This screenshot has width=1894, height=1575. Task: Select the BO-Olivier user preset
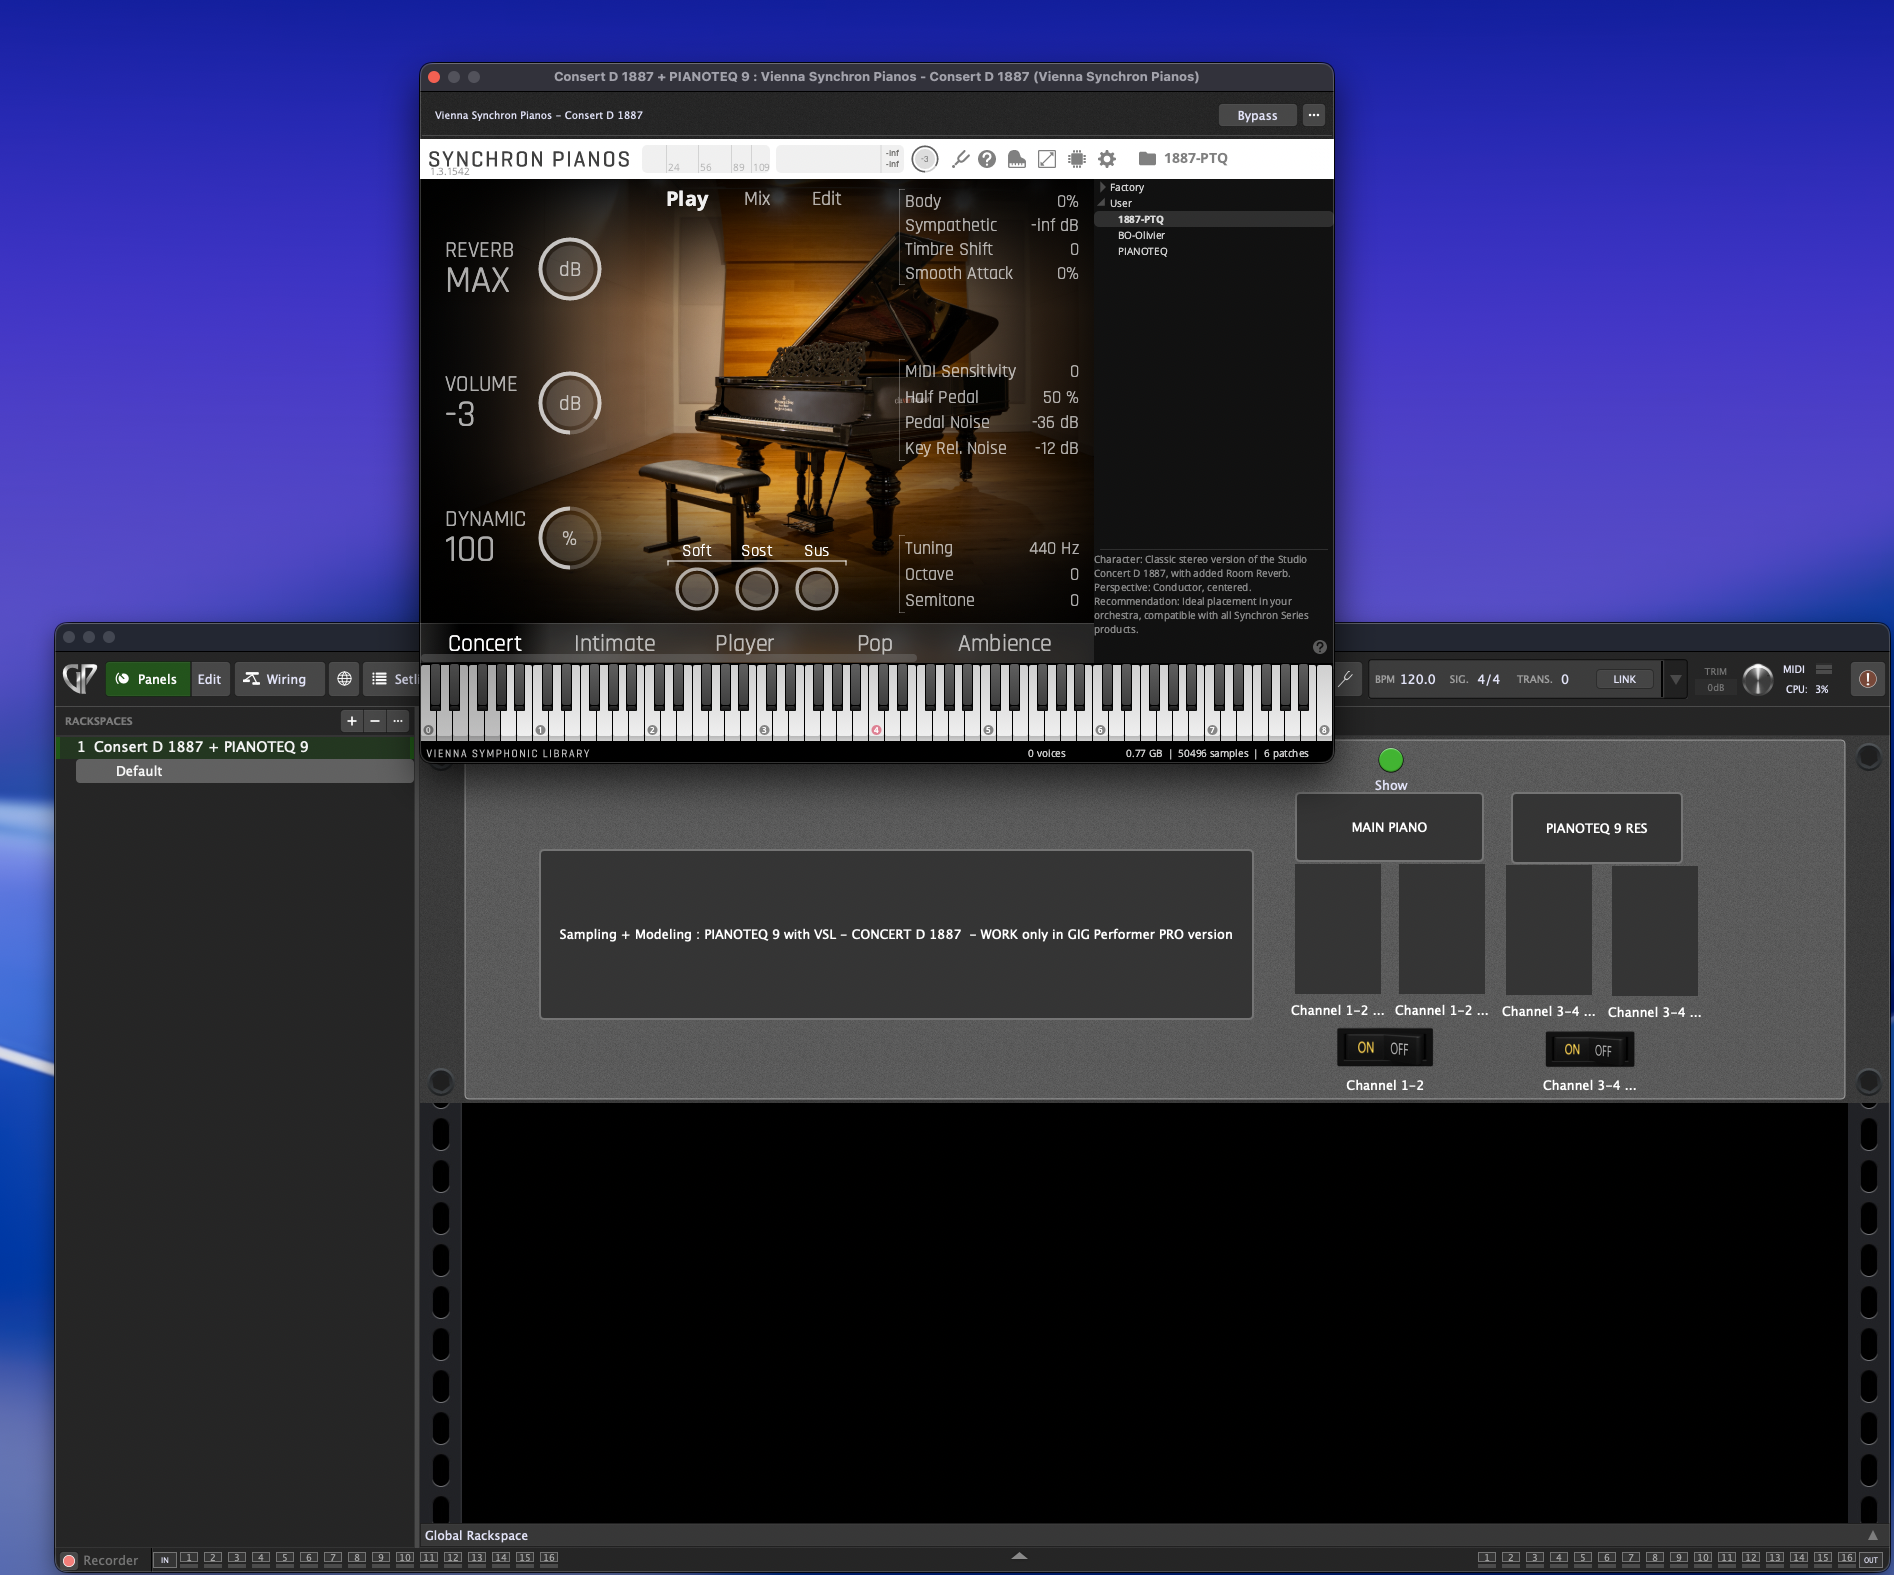tap(1213, 235)
